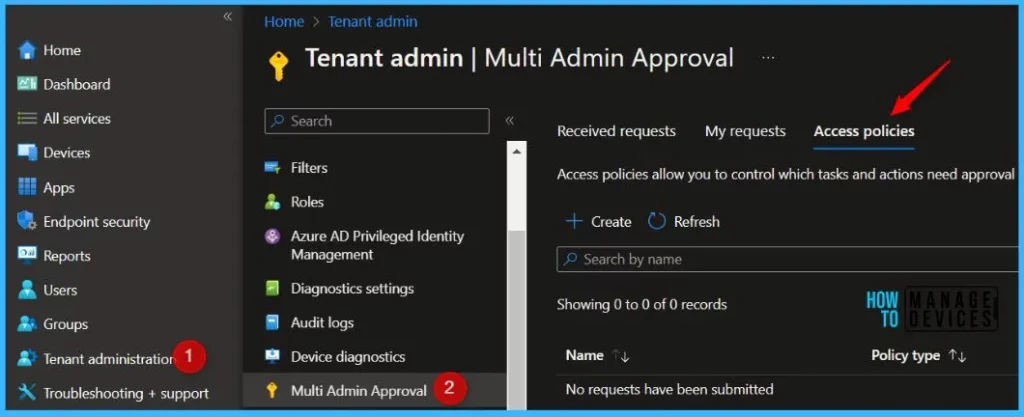1024x417 pixels.
Task: Open Diagnostics settings menu item
Action: coord(352,288)
